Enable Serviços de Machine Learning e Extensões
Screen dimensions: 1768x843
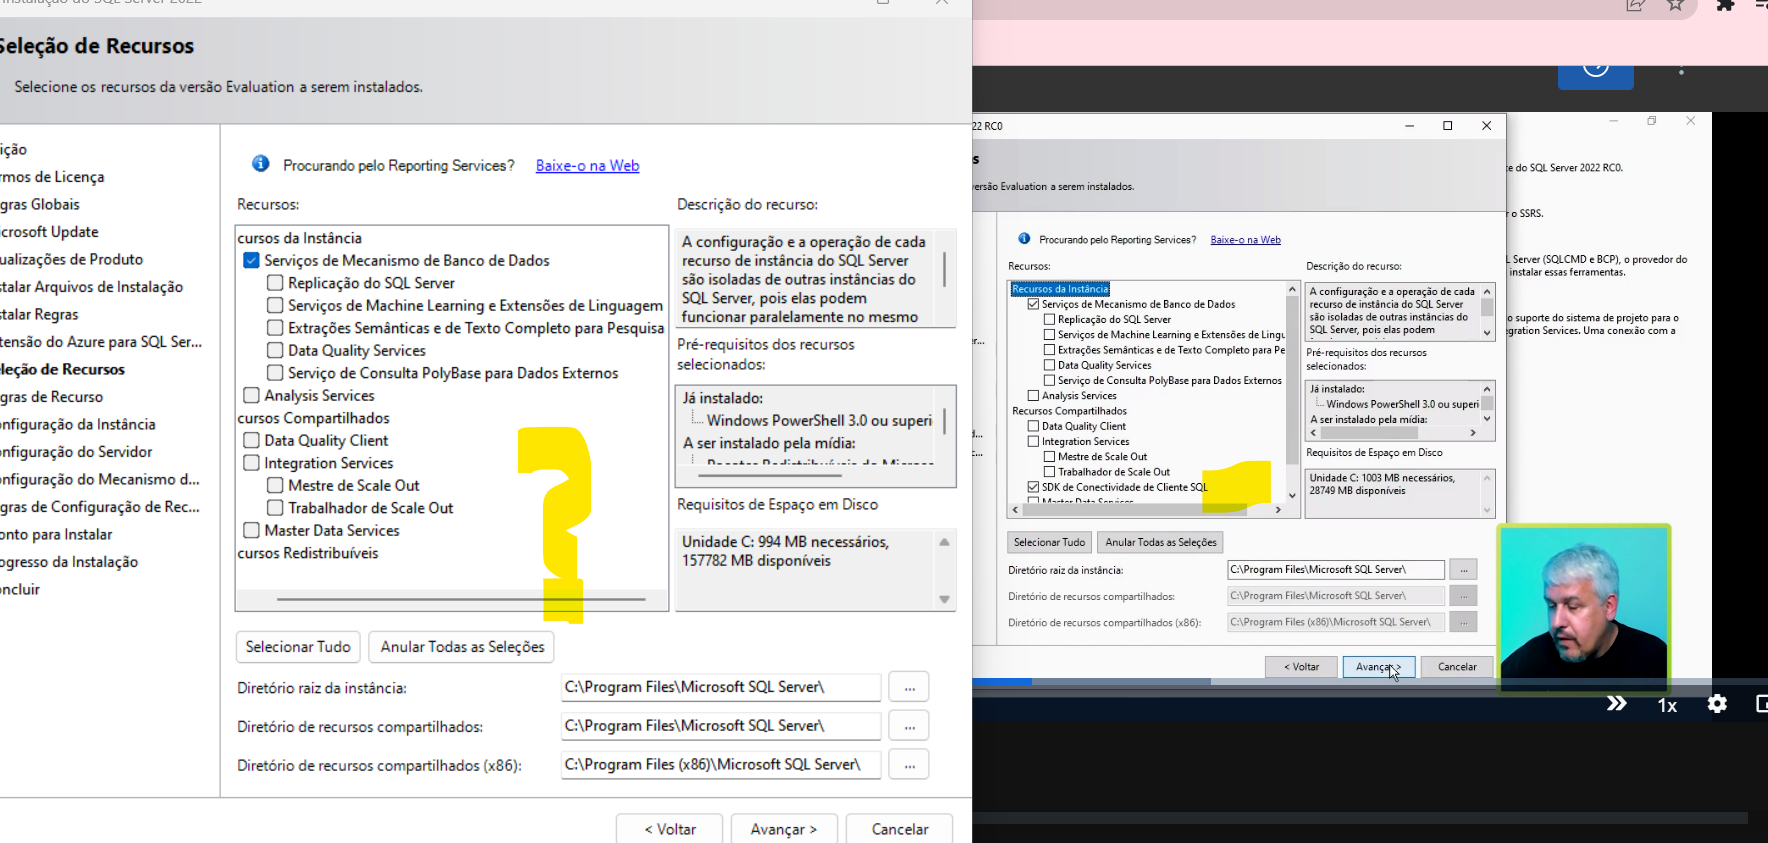pyautogui.click(x=275, y=305)
